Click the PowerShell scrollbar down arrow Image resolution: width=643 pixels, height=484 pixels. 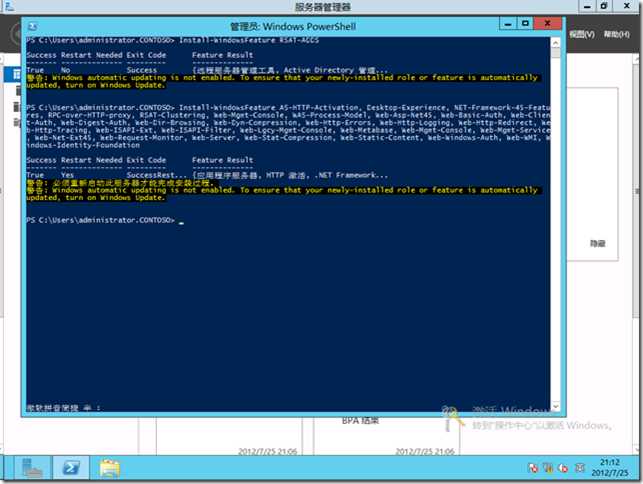(556, 407)
